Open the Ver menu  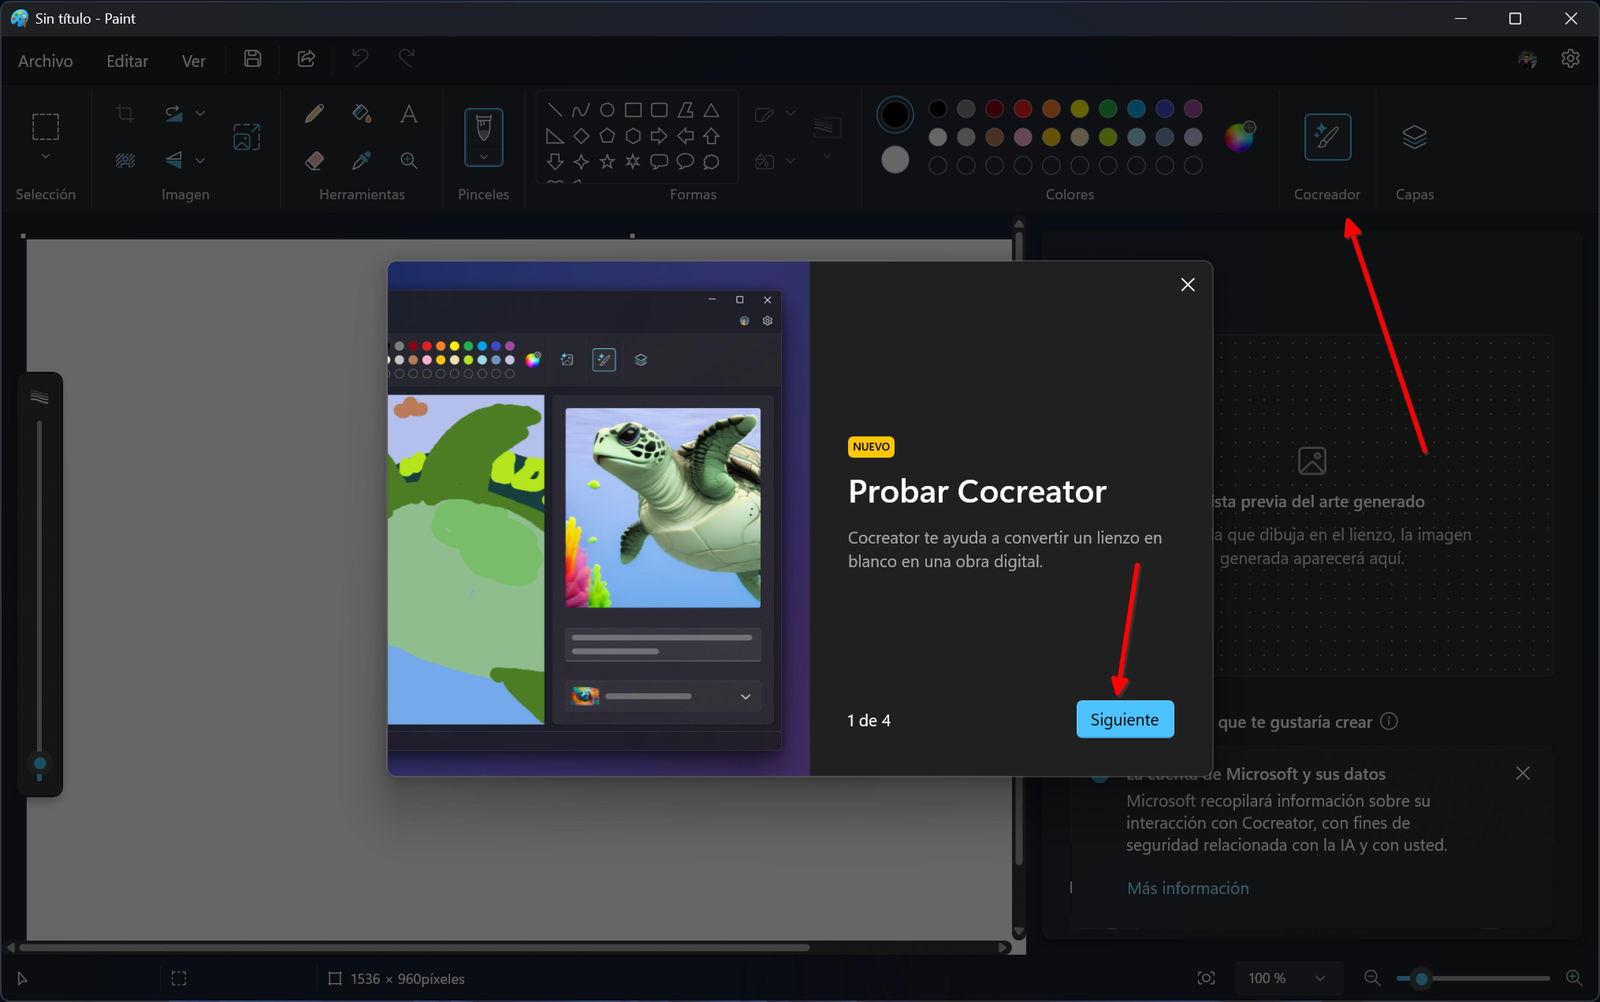coord(193,60)
